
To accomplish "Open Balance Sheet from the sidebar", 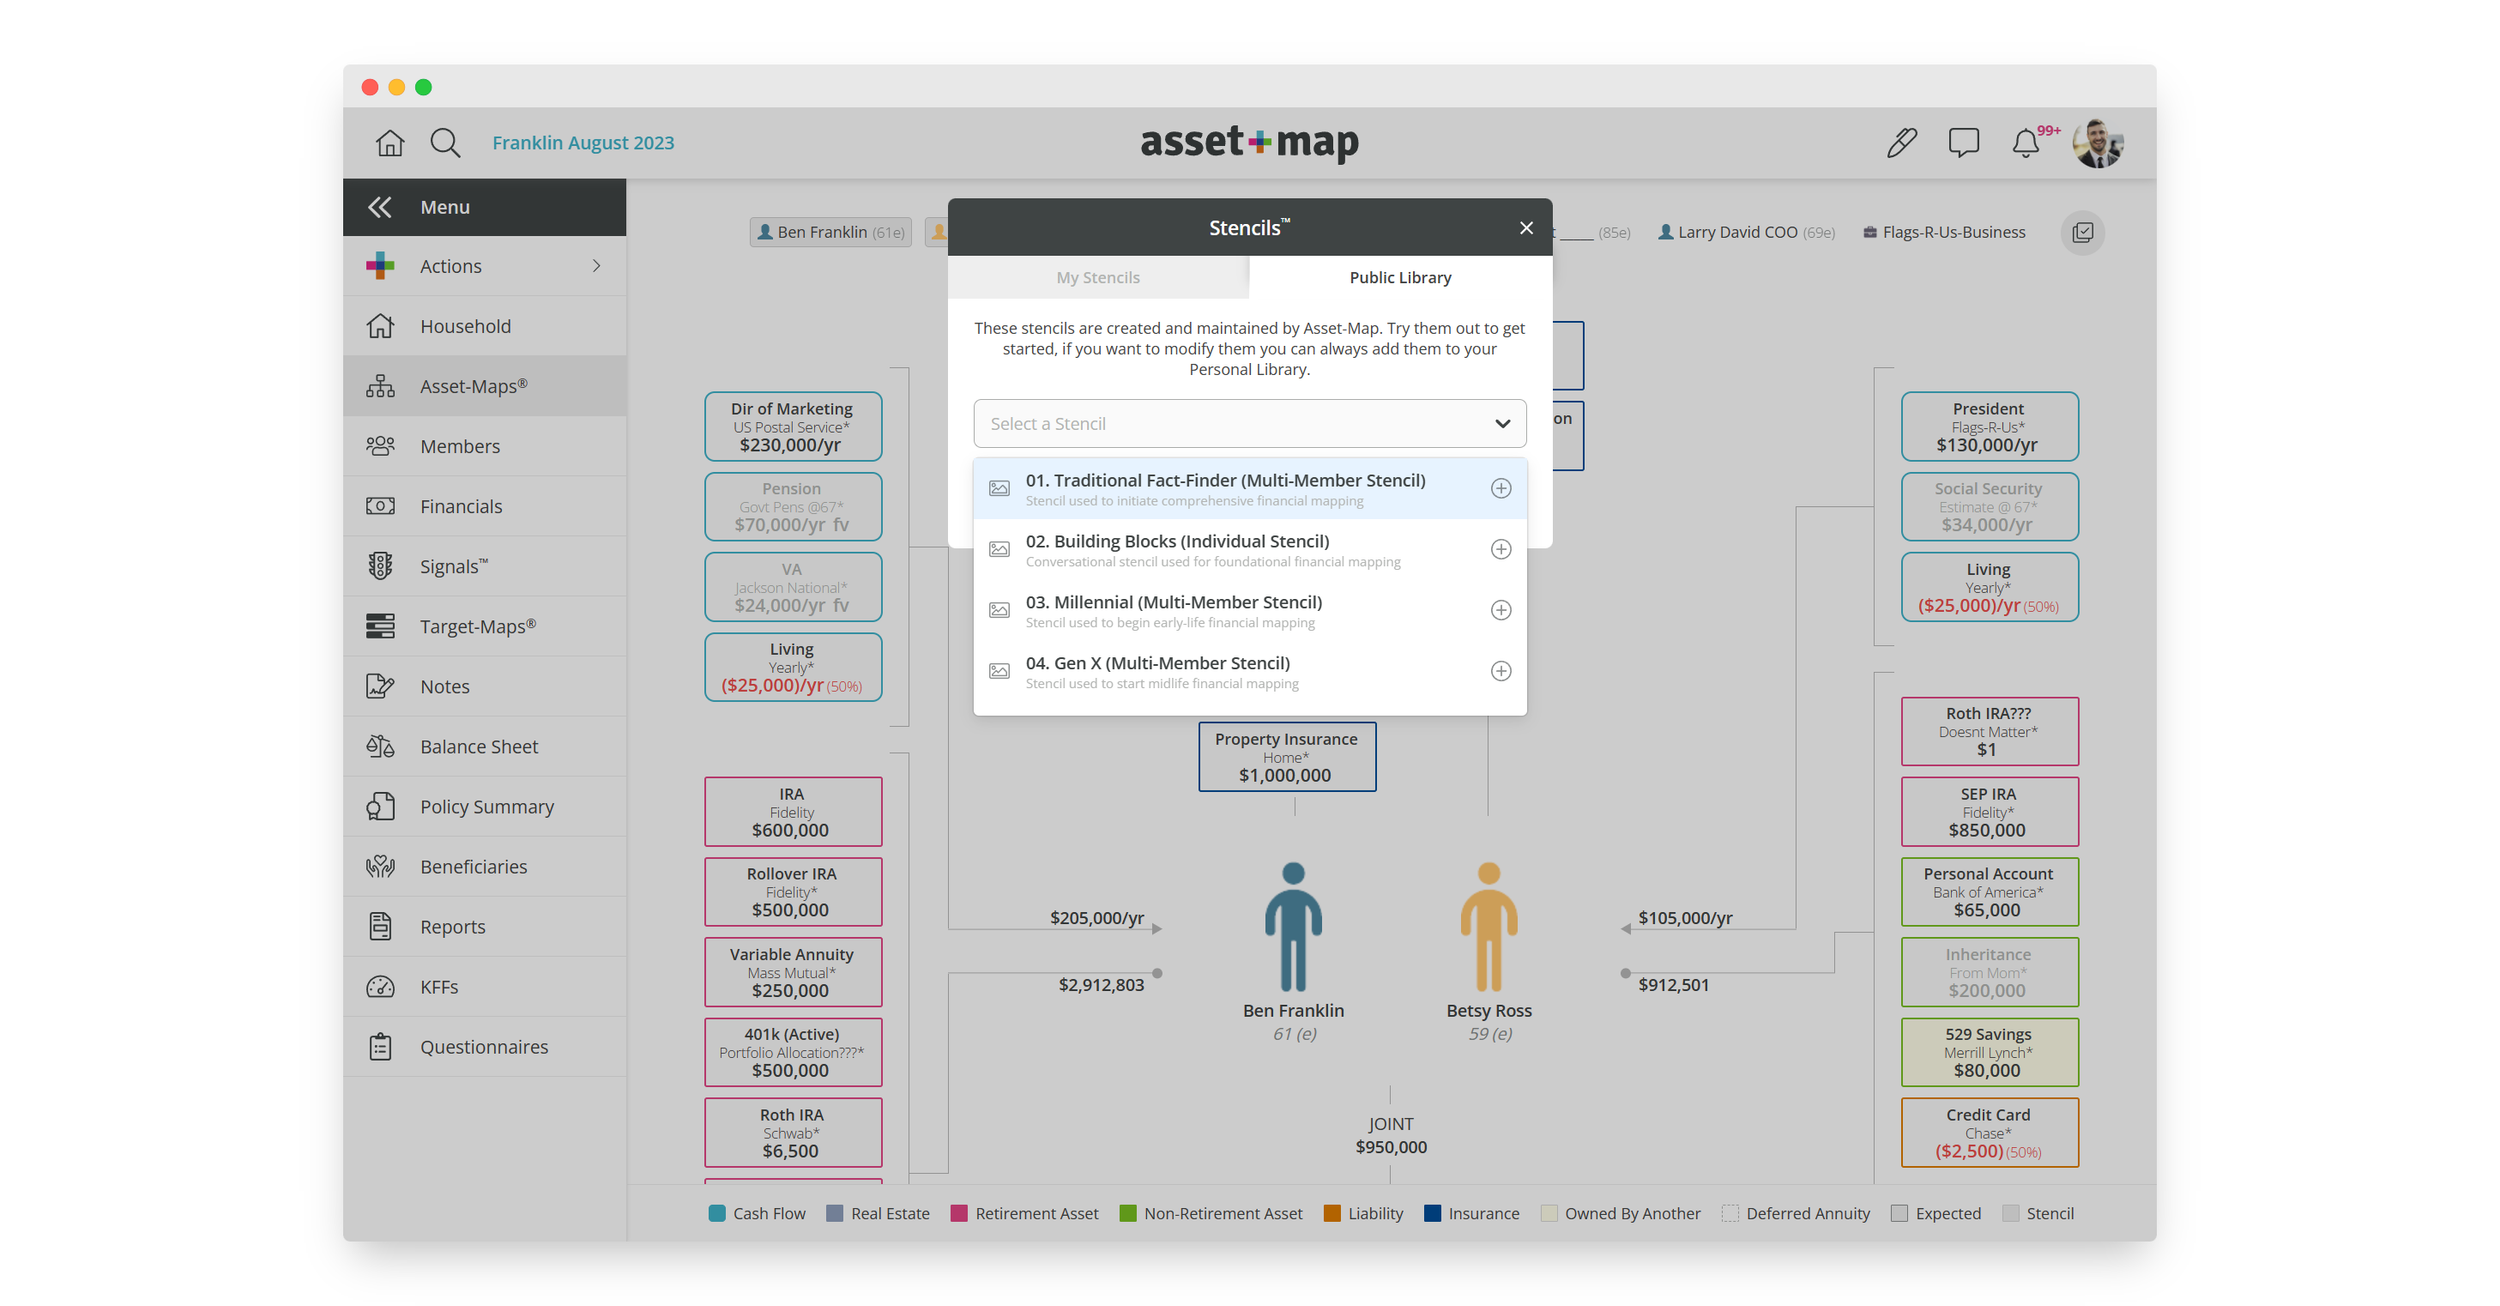I will coord(485,746).
